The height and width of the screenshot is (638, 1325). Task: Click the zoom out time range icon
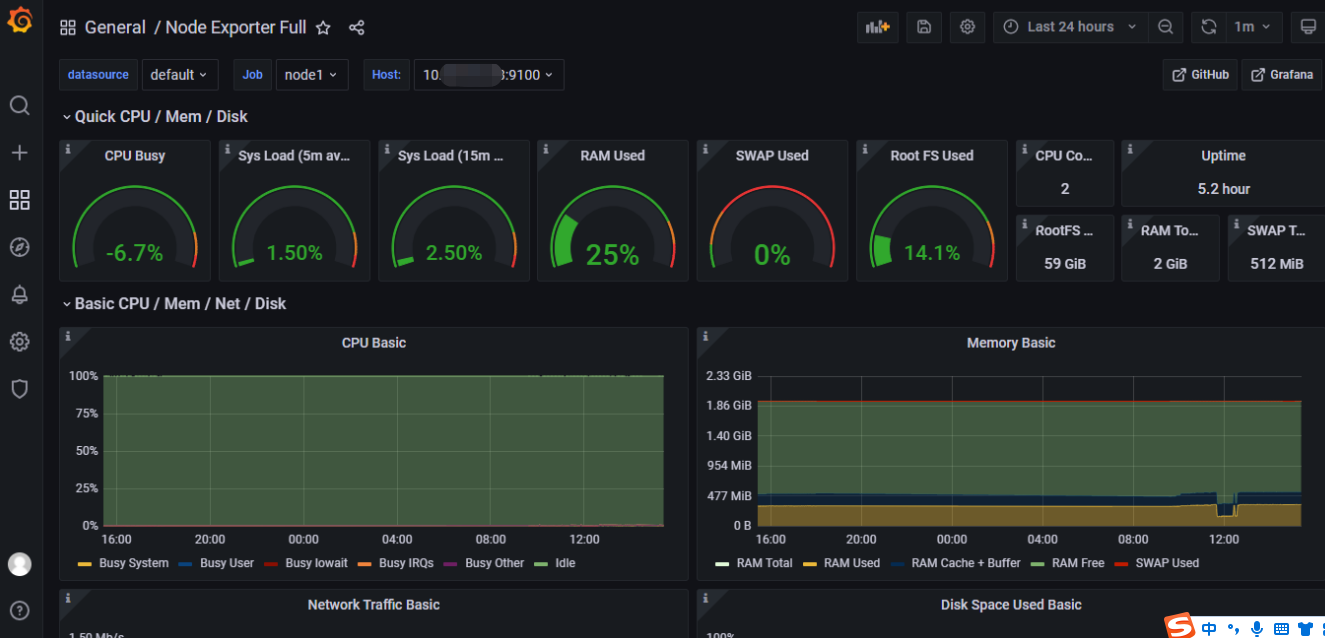(x=1165, y=27)
